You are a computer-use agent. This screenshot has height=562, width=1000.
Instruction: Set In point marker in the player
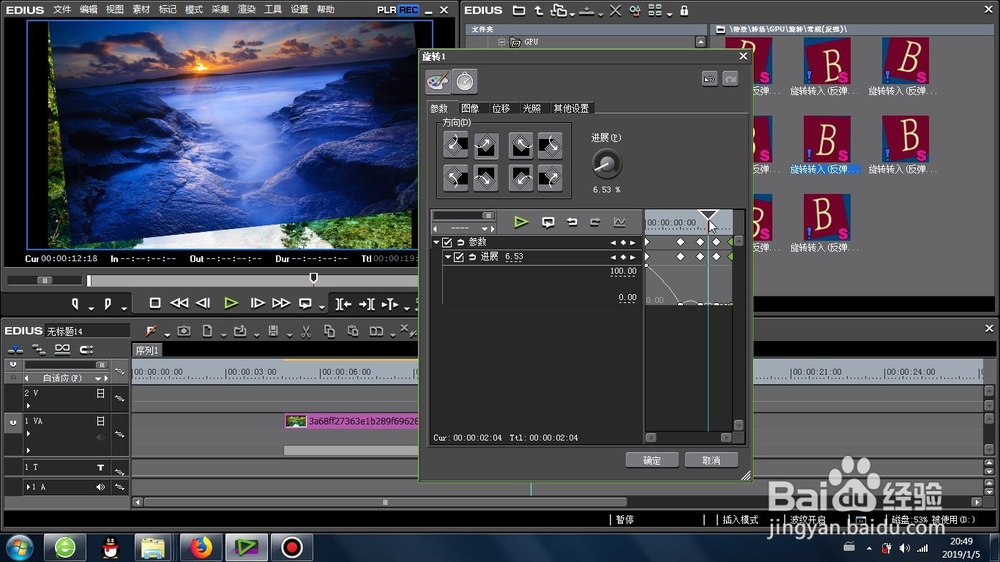[x=75, y=304]
